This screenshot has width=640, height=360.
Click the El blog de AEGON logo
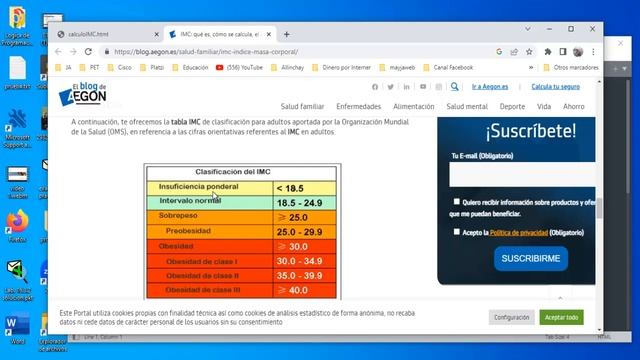83,94
